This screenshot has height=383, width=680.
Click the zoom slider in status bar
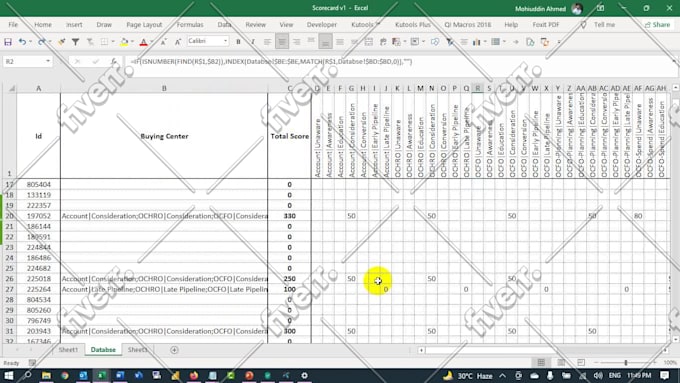point(626,362)
